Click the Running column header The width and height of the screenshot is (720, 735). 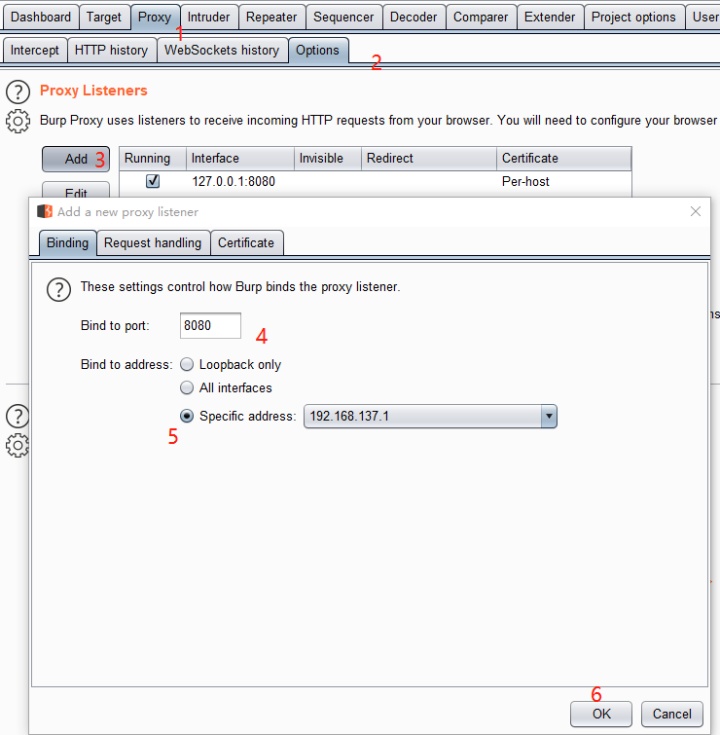coord(153,158)
